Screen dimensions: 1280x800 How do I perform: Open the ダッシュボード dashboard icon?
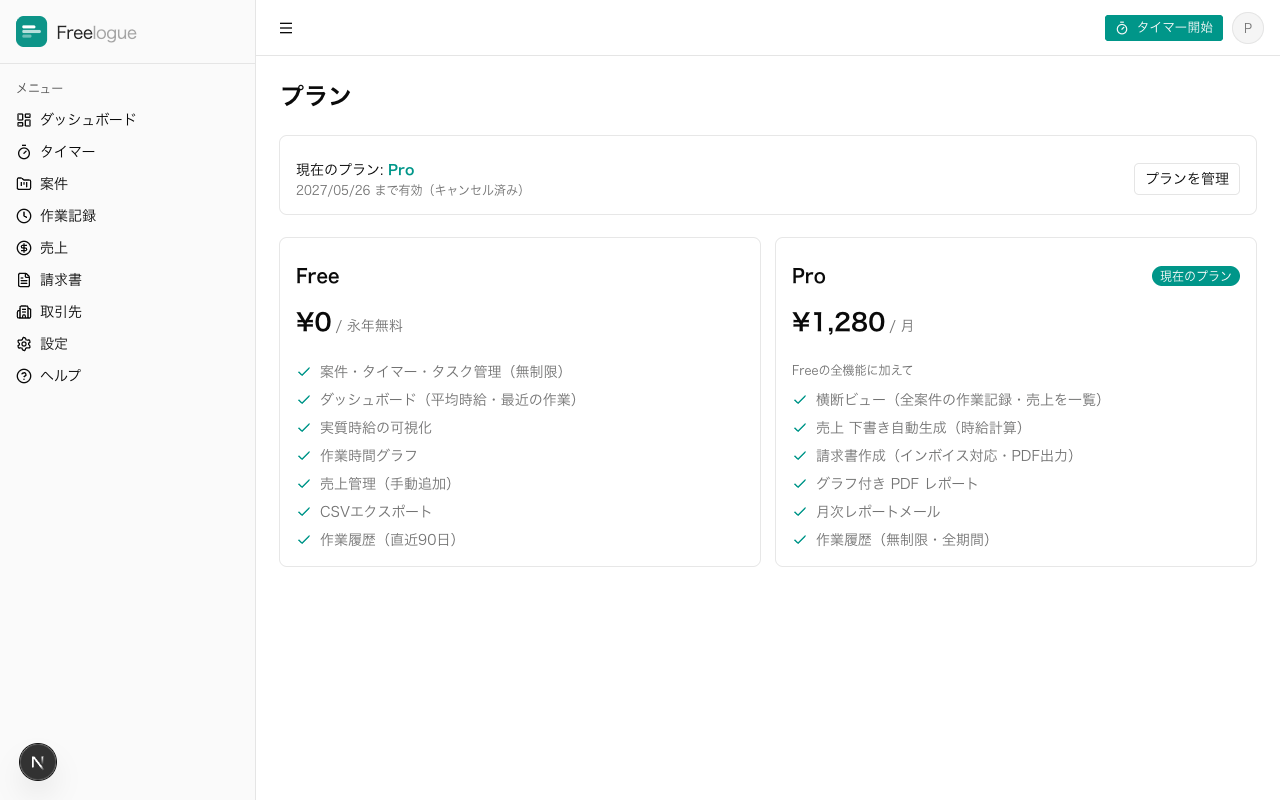(x=24, y=120)
